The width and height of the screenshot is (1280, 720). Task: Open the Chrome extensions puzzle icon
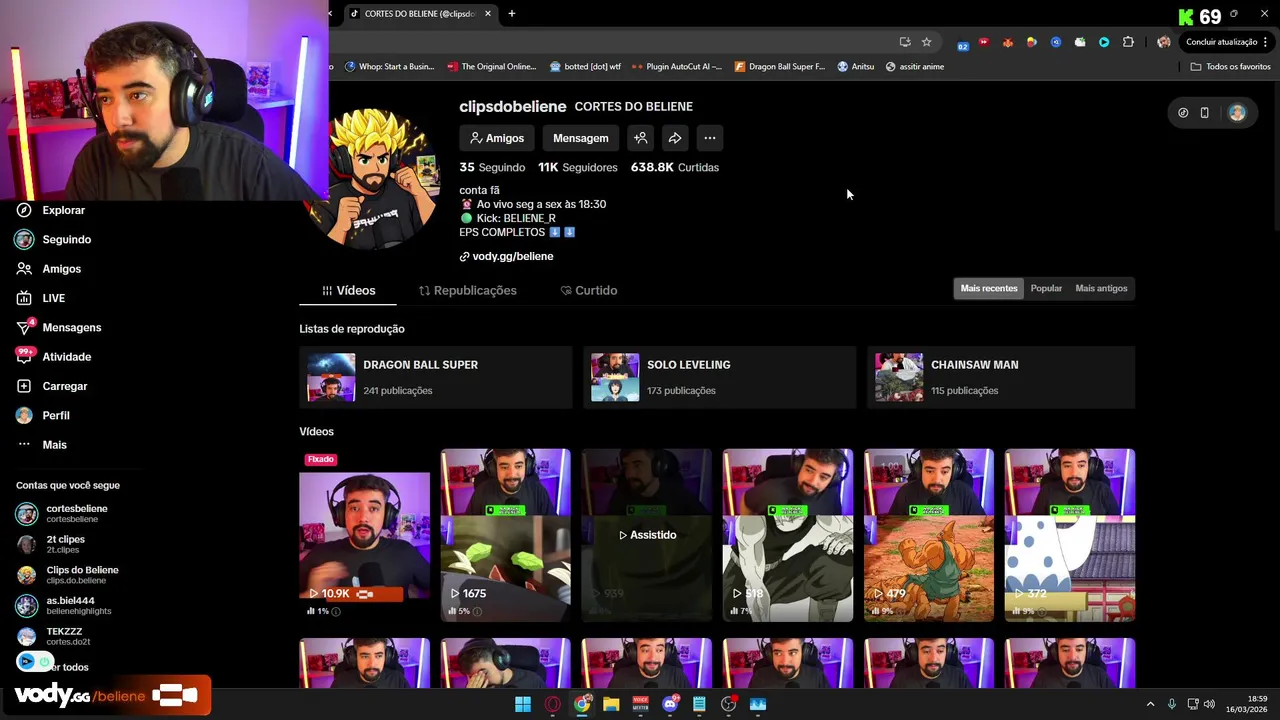point(1128,42)
